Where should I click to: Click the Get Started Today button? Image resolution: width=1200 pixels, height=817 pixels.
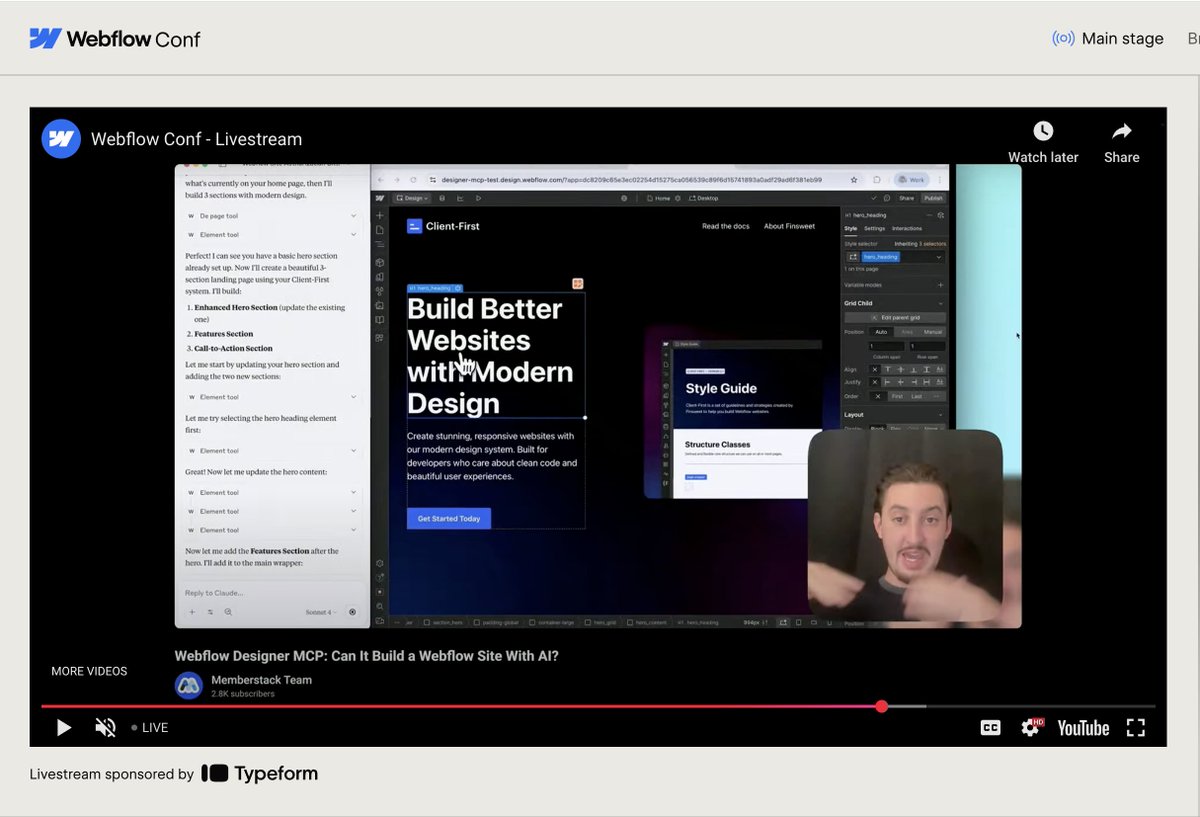point(448,518)
